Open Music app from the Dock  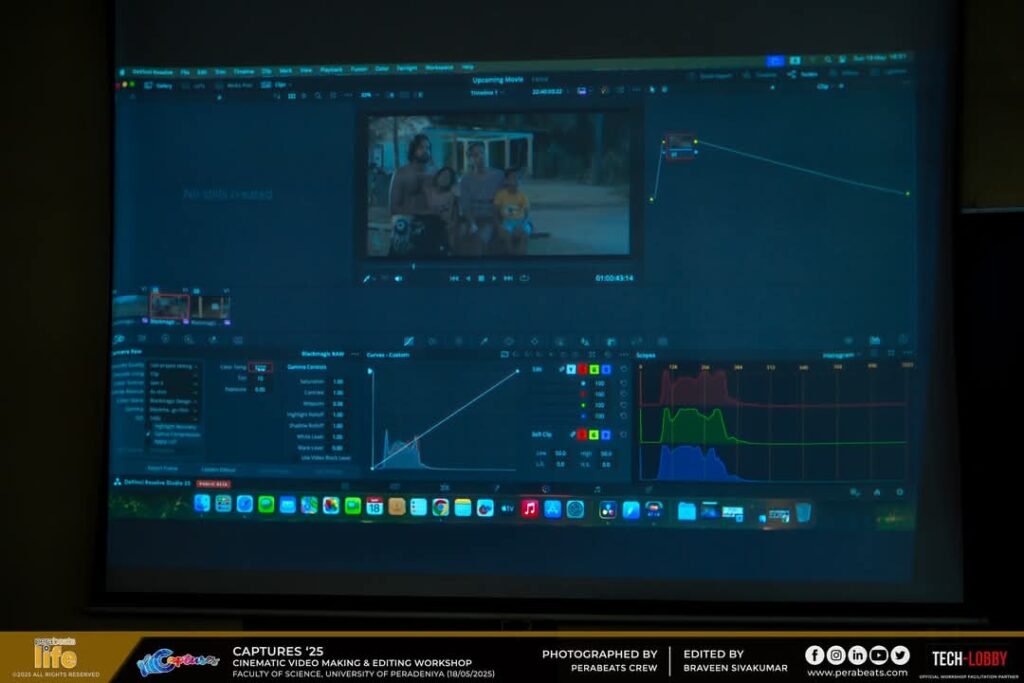point(530,508)
